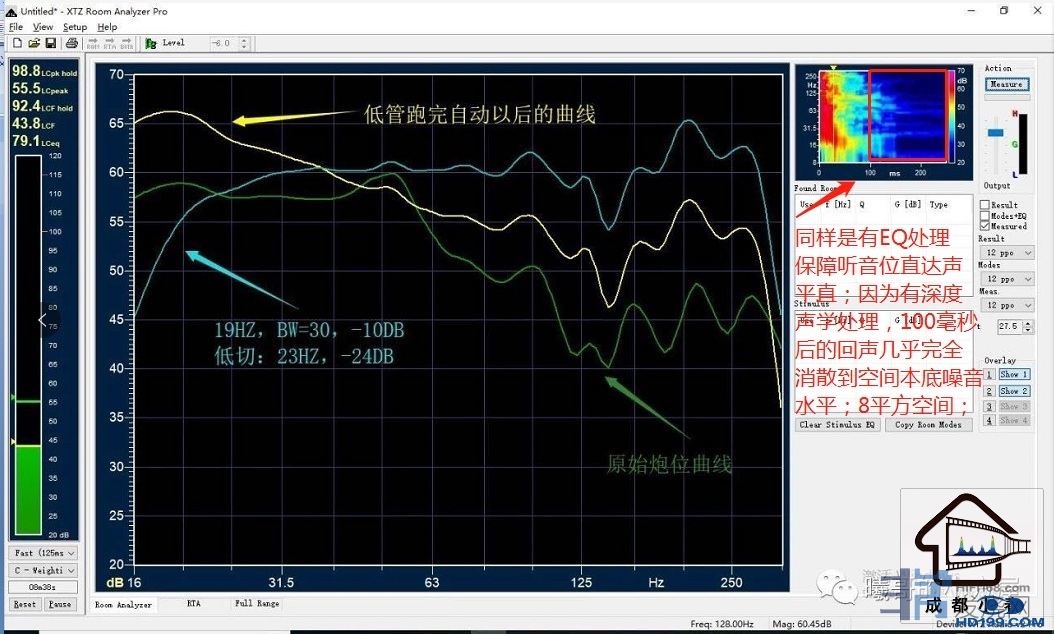The height and width of the screenshot is (634, 1054).
Task: Click the overlay 2 number icon
Action: [x=989, y=391]
